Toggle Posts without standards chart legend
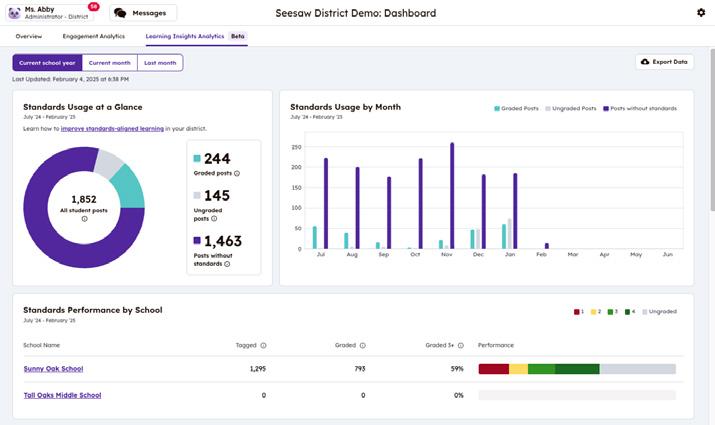 click(x=639, y=108)
